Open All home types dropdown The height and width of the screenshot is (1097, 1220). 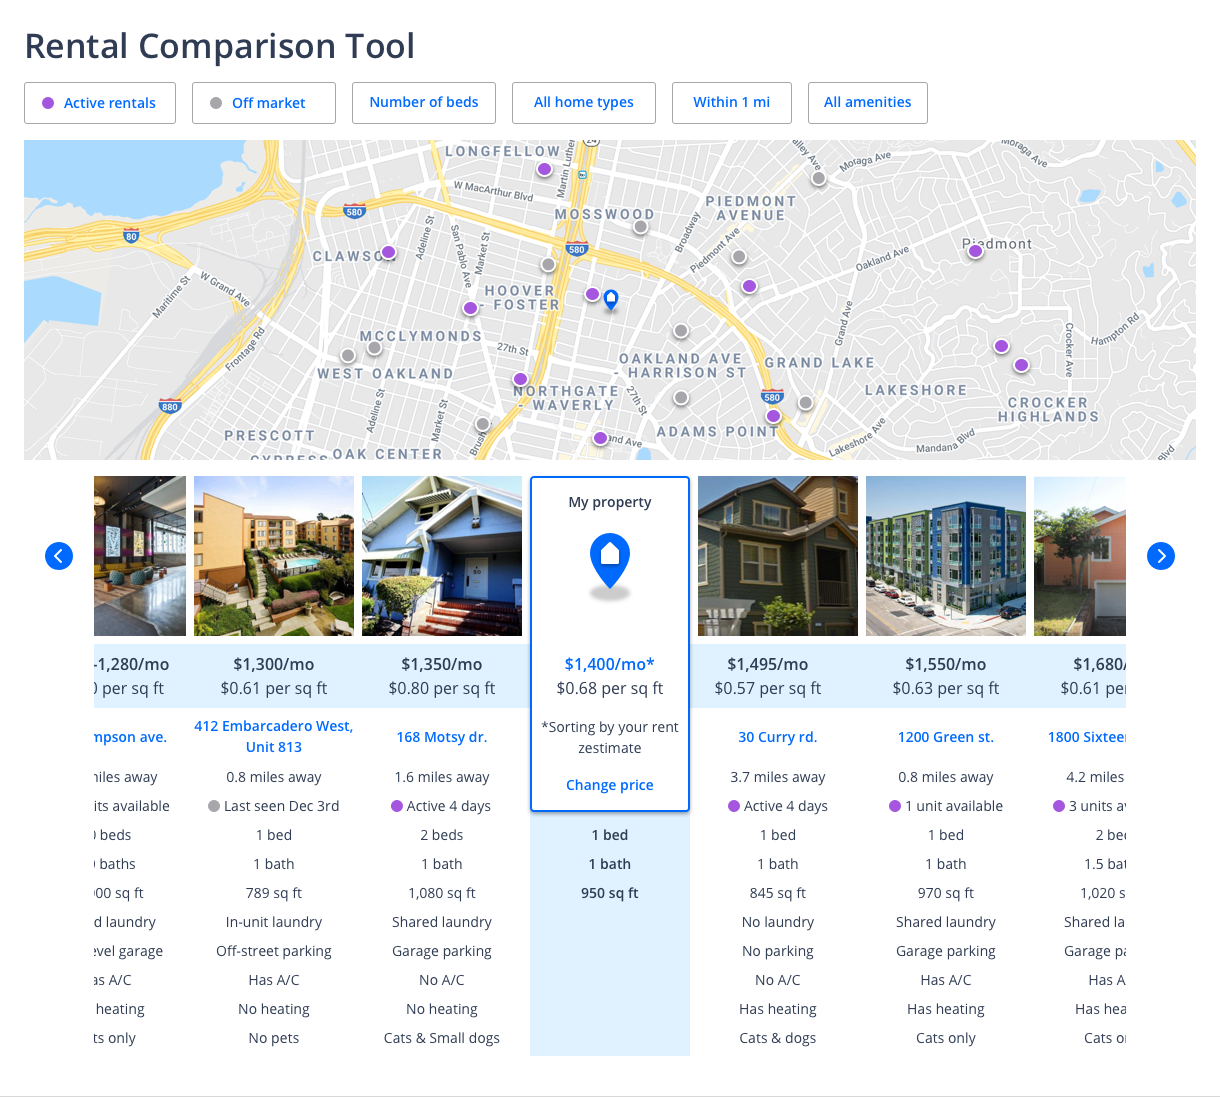pos(584,102)
